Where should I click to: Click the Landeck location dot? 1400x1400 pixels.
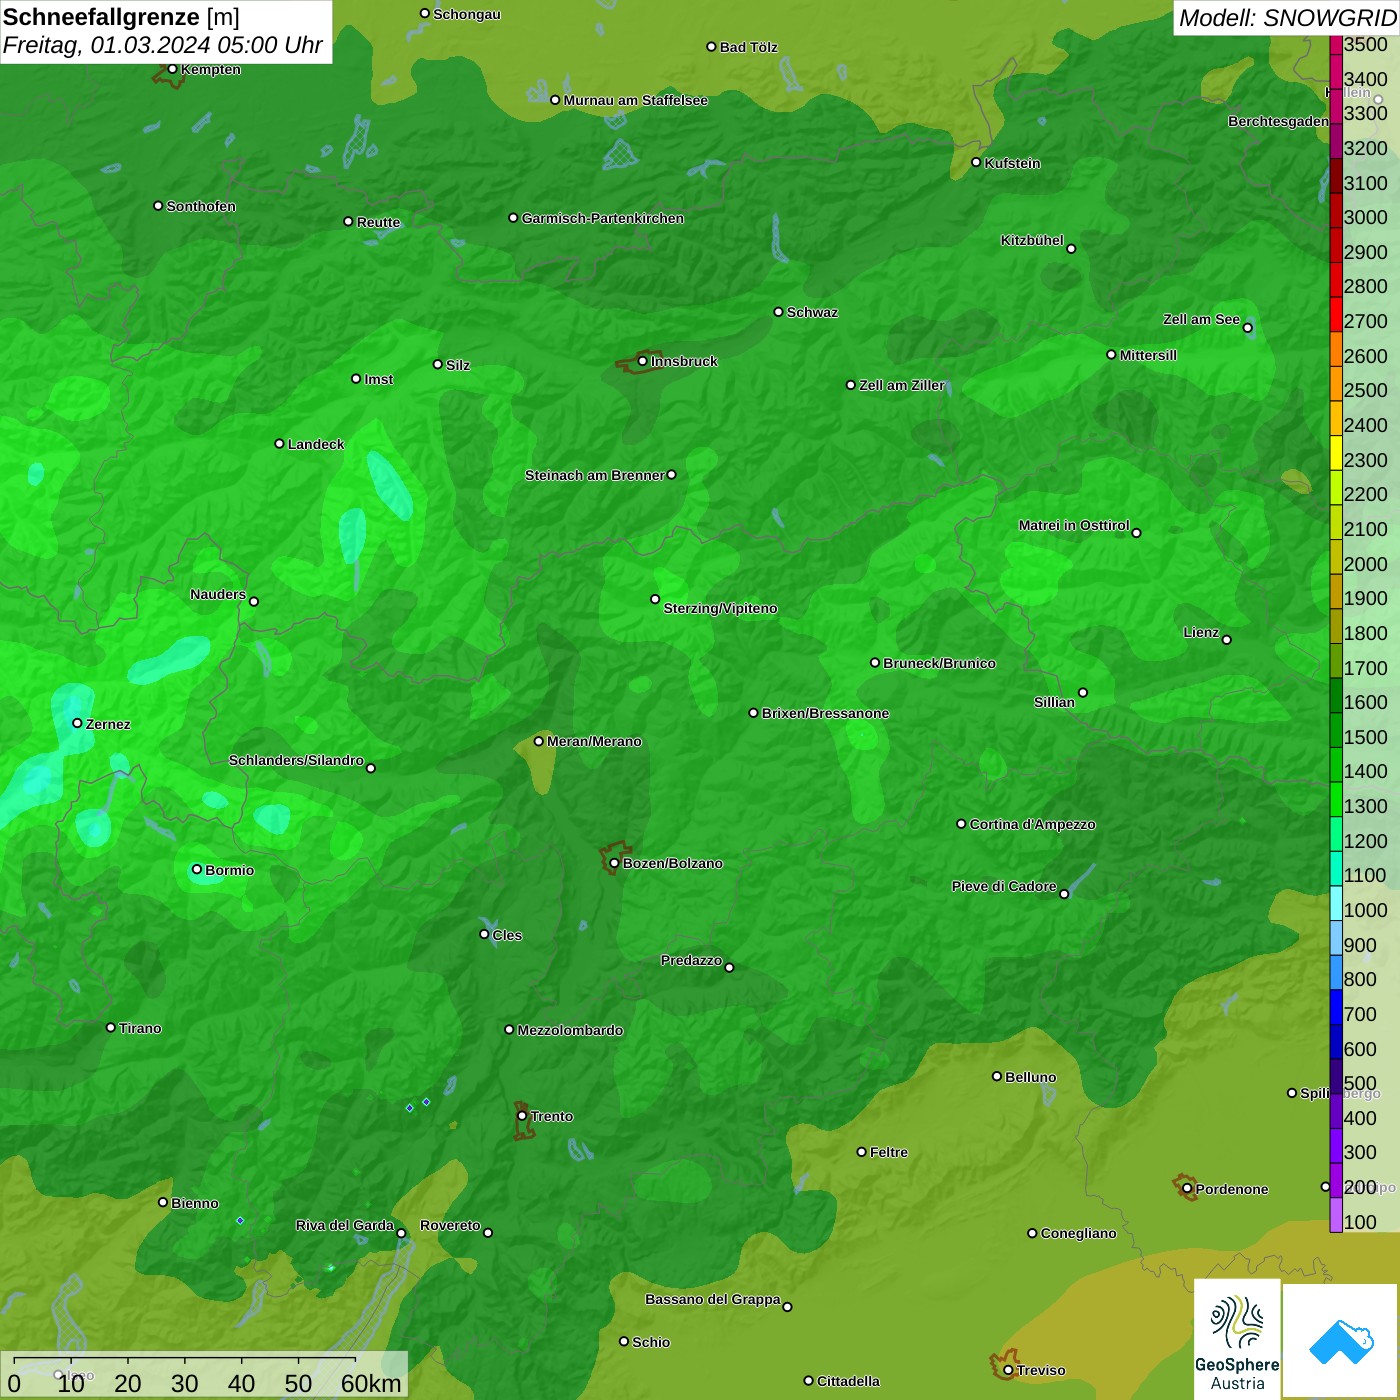[x=279, y=443]
